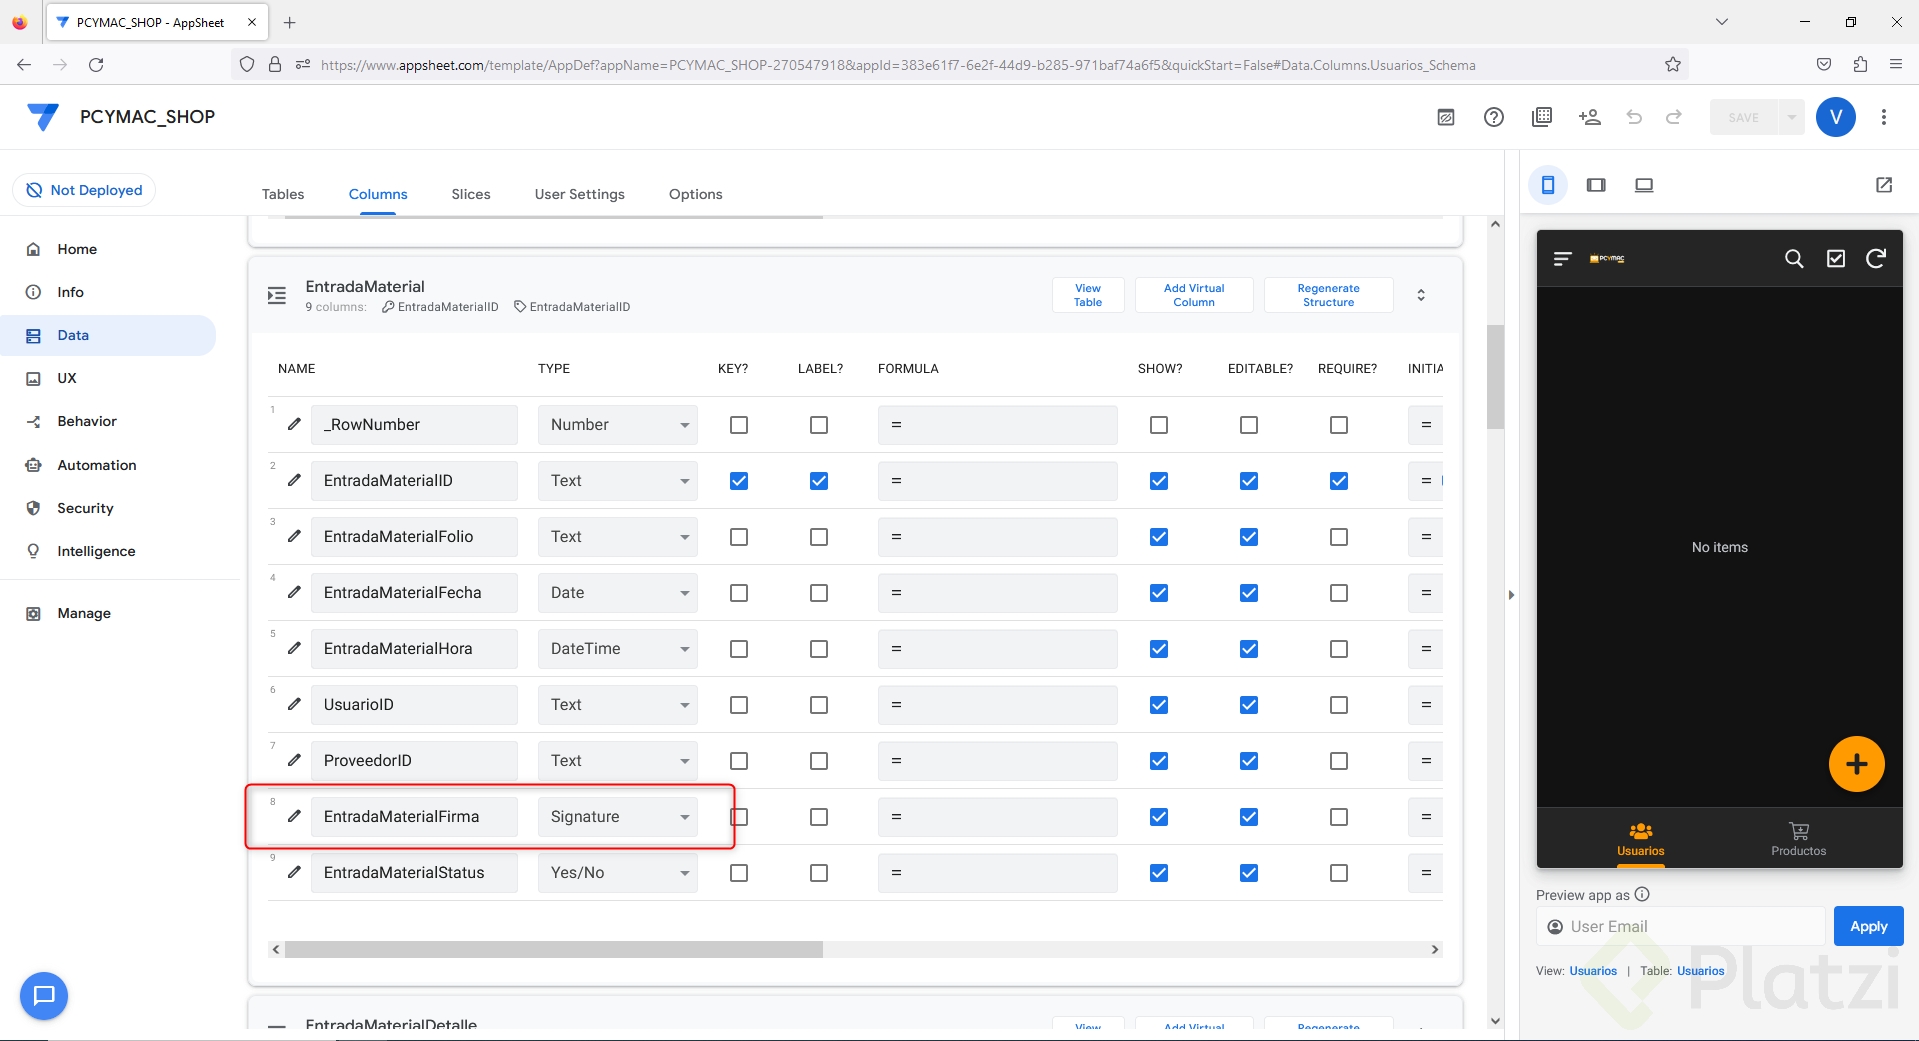Uncheck KEY checkbox for EntradaMaterialID
Image resolution: width=1919 pixels, height=1041 pixels.
[738, 481]
